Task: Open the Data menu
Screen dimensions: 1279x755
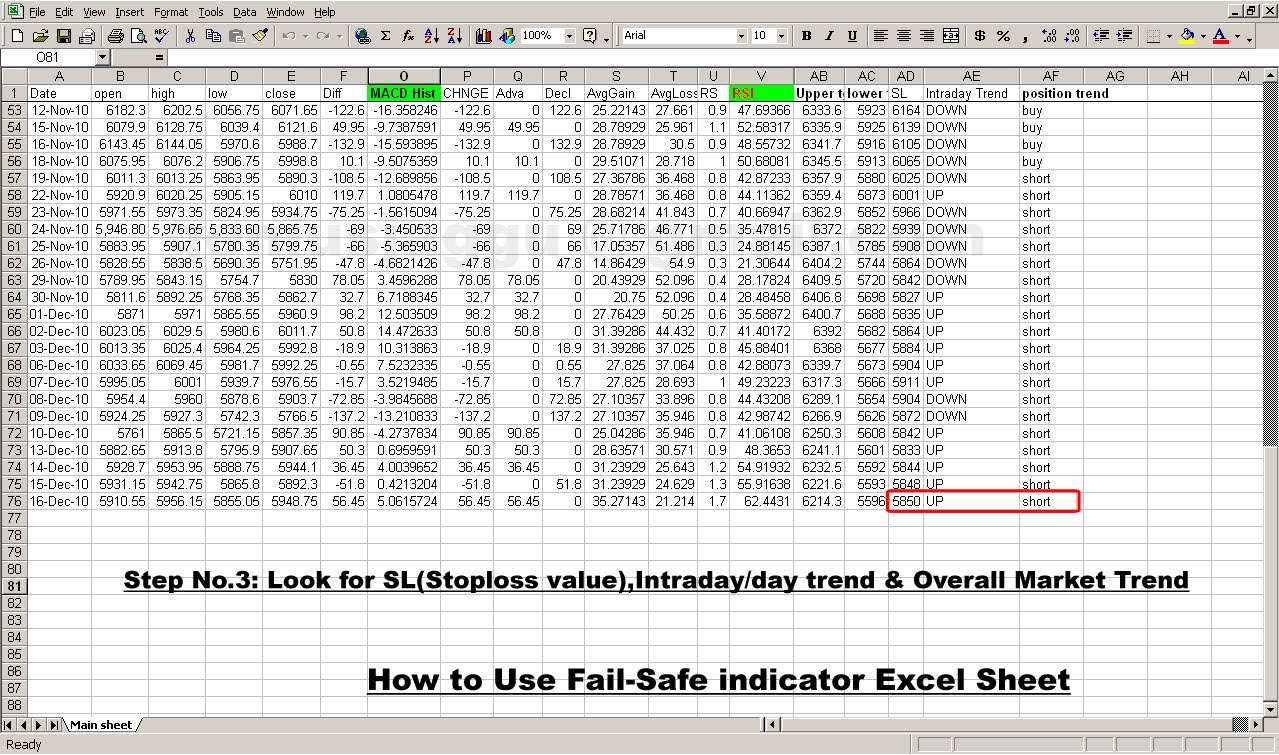Action: pyautogui.click(x=244, y=12)
